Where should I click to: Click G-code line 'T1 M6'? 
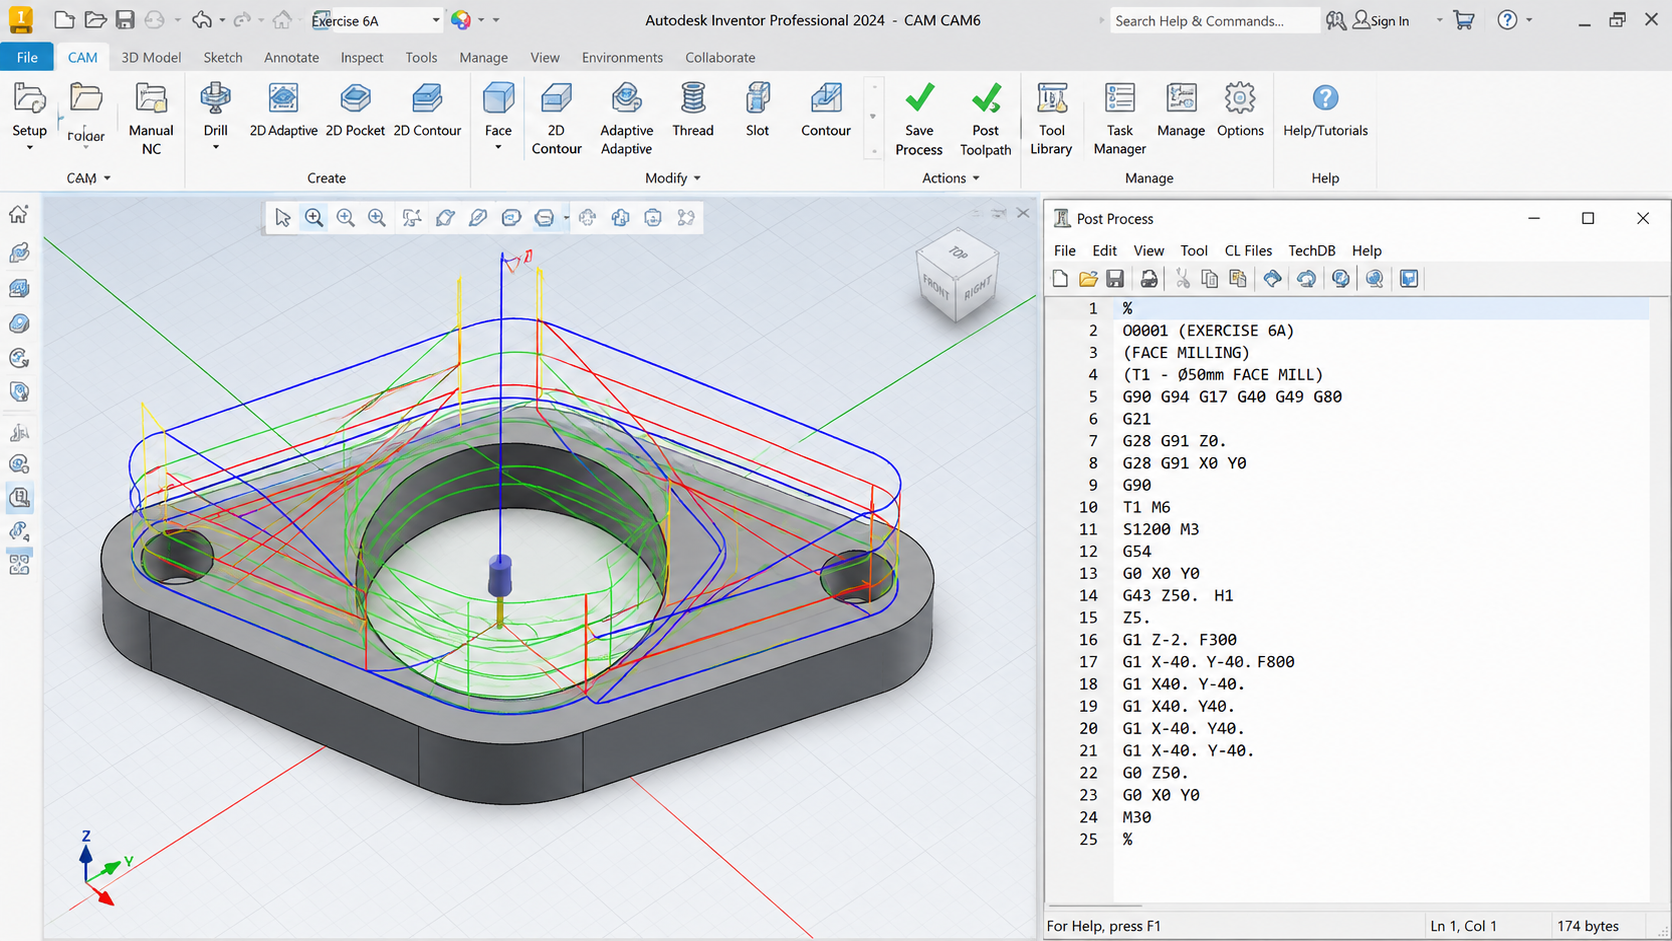[x=1146, y=507]
